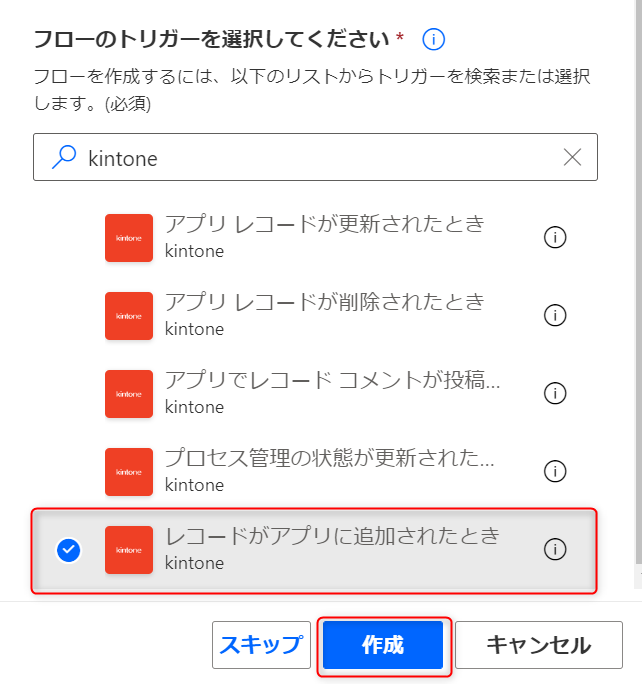Click the magnifier search icon

[x=64, y=157]
